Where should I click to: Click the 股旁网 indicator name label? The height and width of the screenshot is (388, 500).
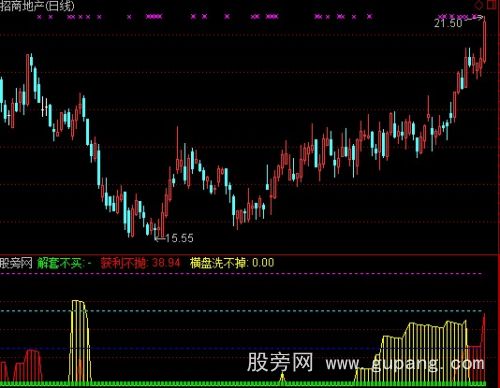(16, 263)
